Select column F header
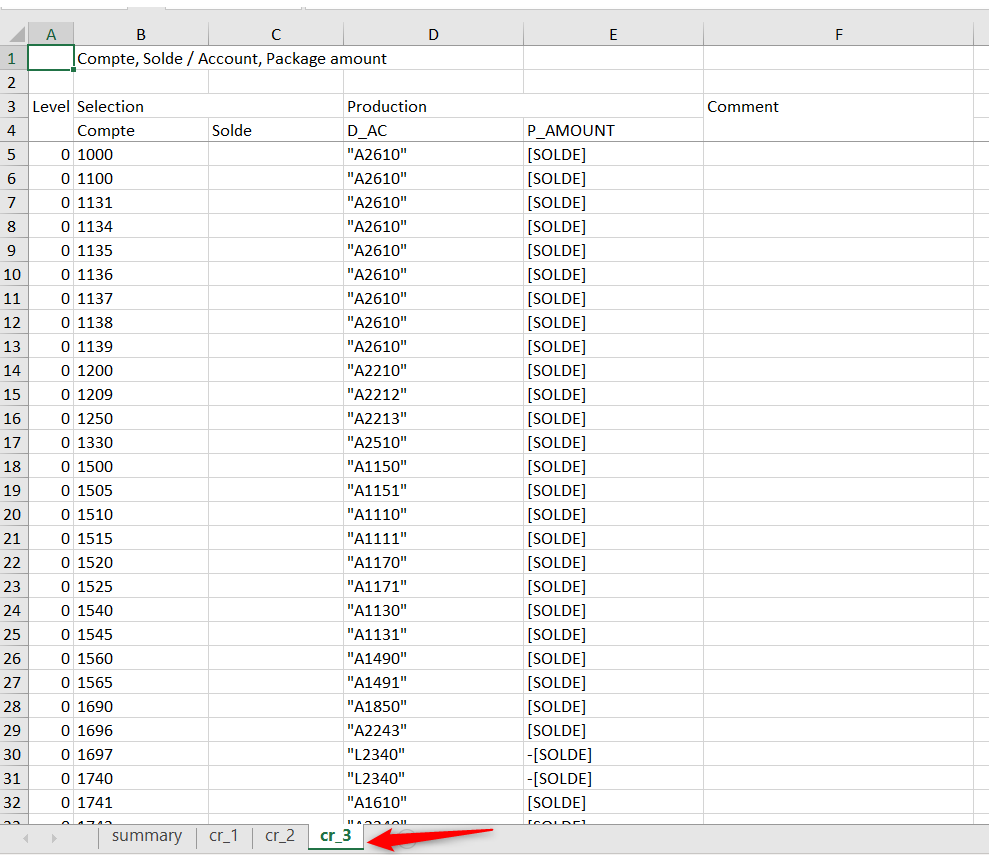 tap(838, 34)
